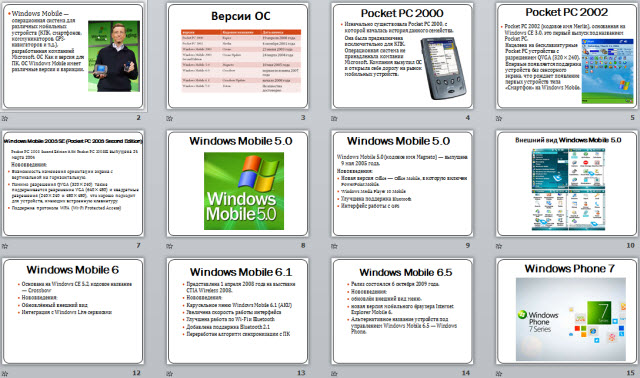Click transition star icon under slide 8
This screenshot has height=378, width=640.
[169, 246]
